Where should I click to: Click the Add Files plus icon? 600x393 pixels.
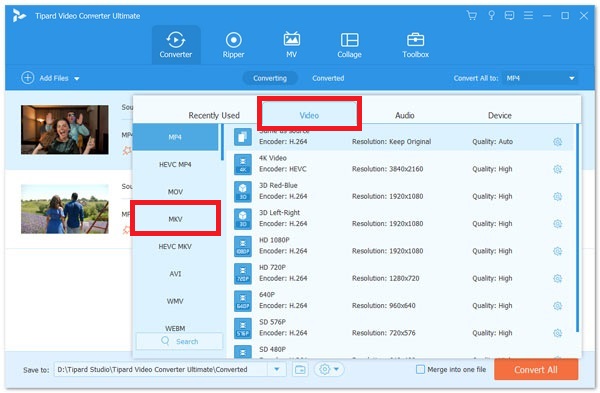tap(28, 78)
